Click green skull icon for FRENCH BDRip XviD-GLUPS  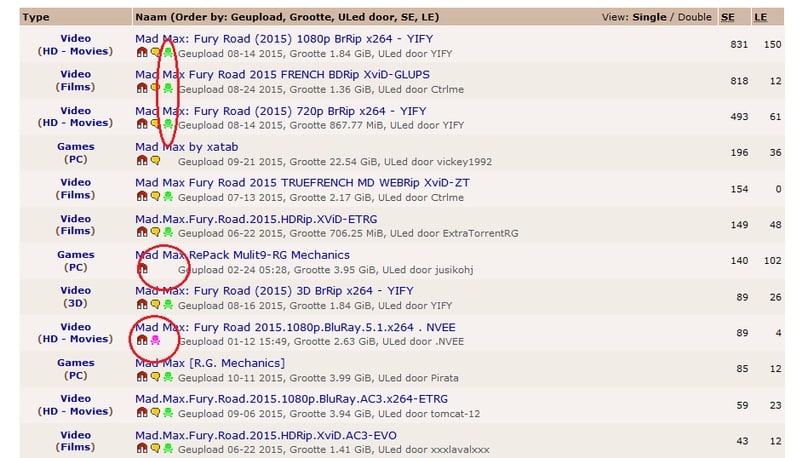168,88
